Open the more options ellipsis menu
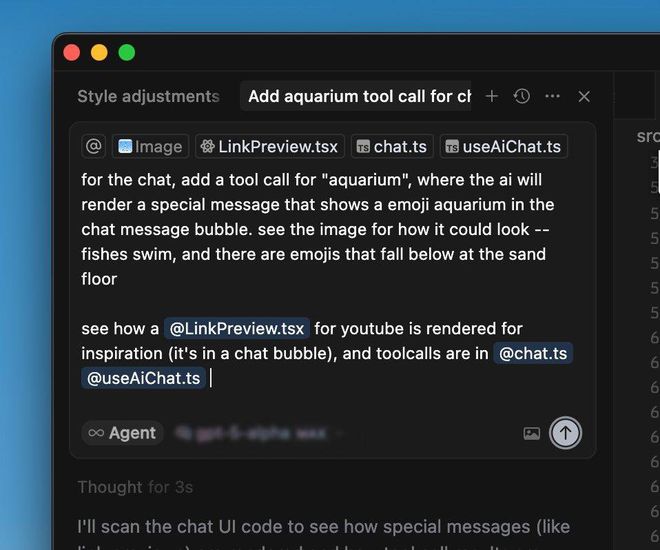The width and height of the screenshot is (660, 550). click(x=552, y=96)
